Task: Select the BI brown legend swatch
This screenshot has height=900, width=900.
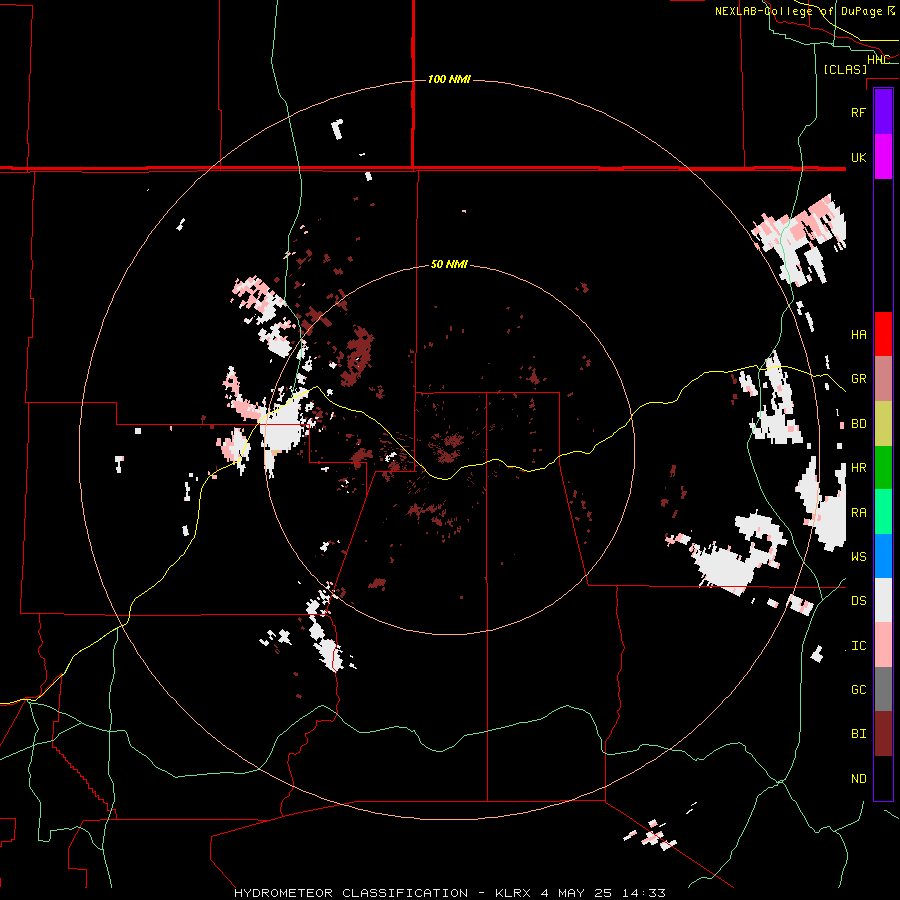Action: [x=883, y=734]
